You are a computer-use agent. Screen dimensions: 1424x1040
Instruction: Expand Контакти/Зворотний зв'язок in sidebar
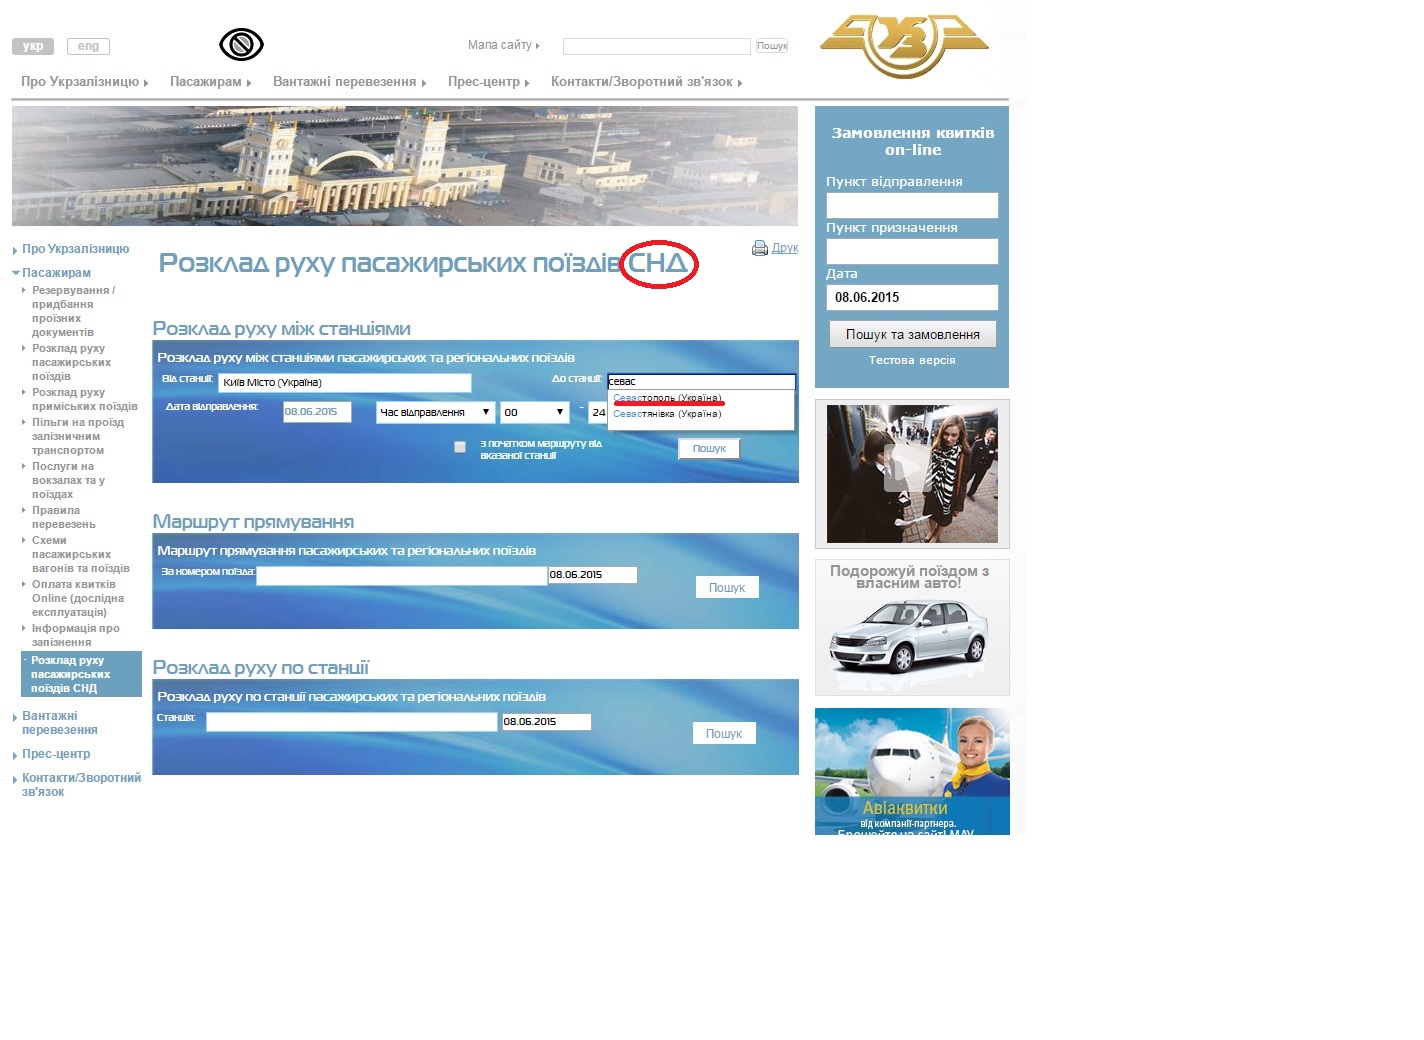point(81,785)
